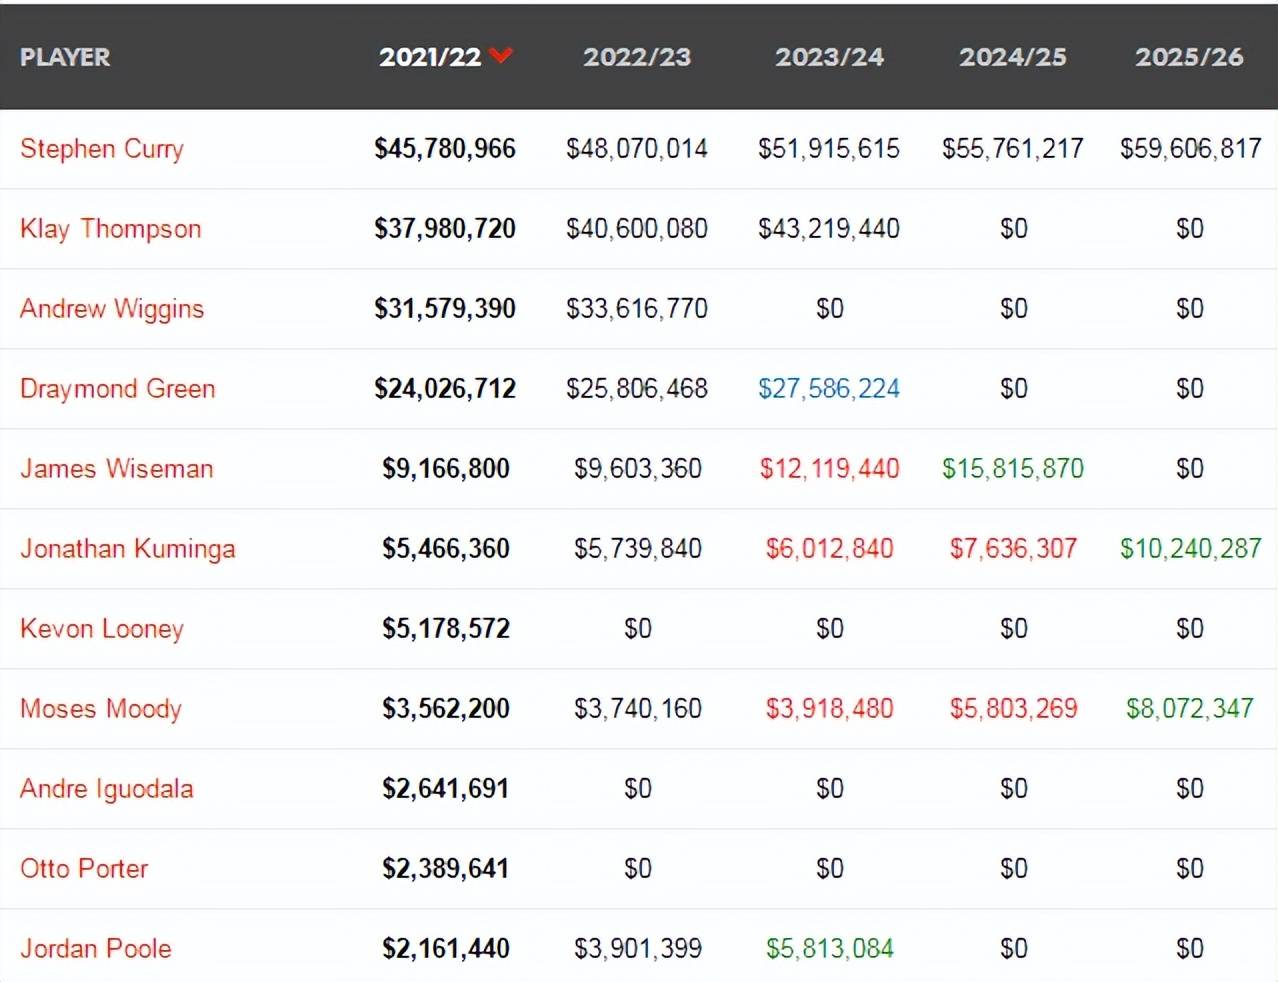Select Wiseman's red $12,119,440 value
Viewport: 1278px width, 982px height.
pos(829,469)
